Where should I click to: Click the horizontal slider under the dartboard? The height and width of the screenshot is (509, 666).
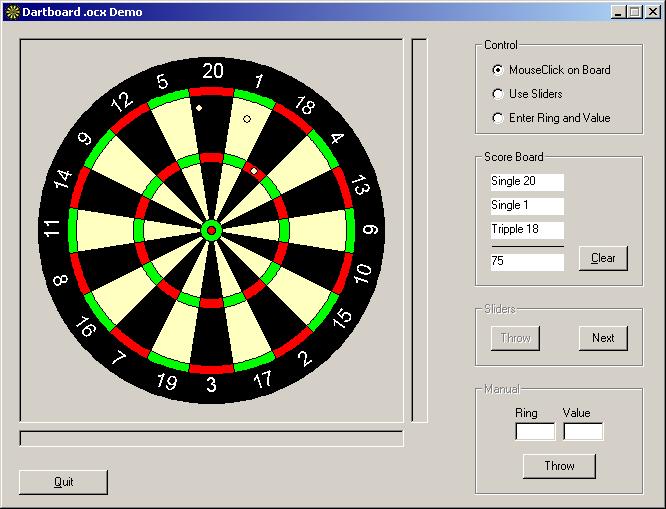point(211,439)
